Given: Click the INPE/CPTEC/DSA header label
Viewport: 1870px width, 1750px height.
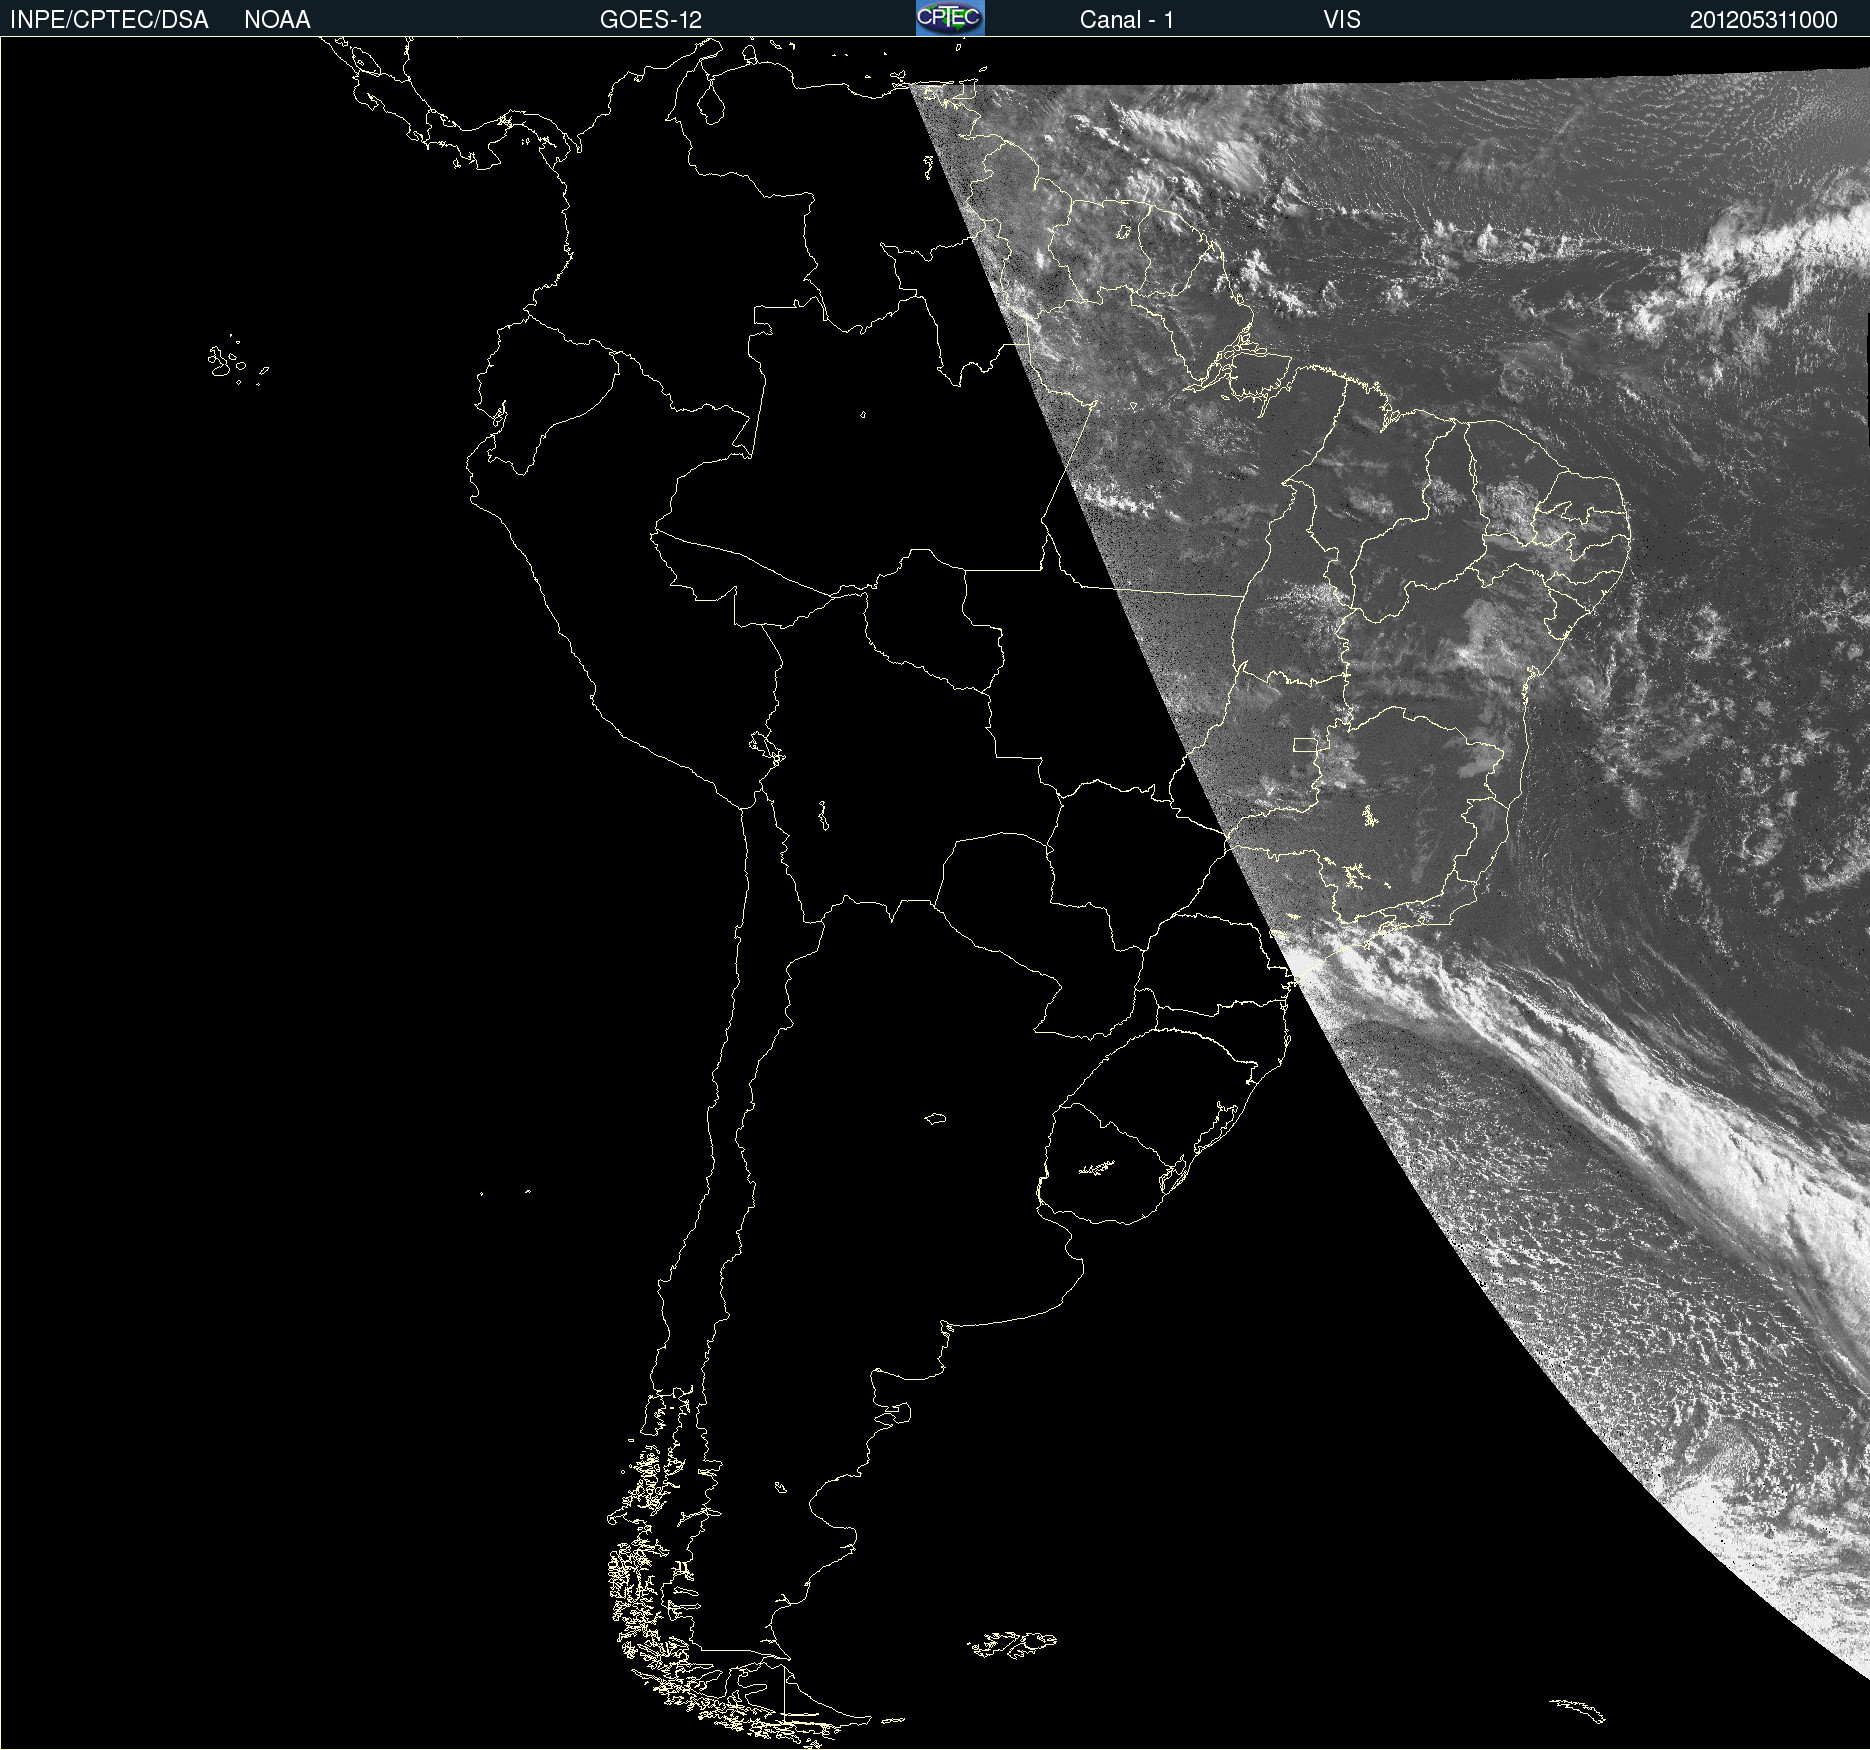Looking at the screenshot, I should [109, 20].
